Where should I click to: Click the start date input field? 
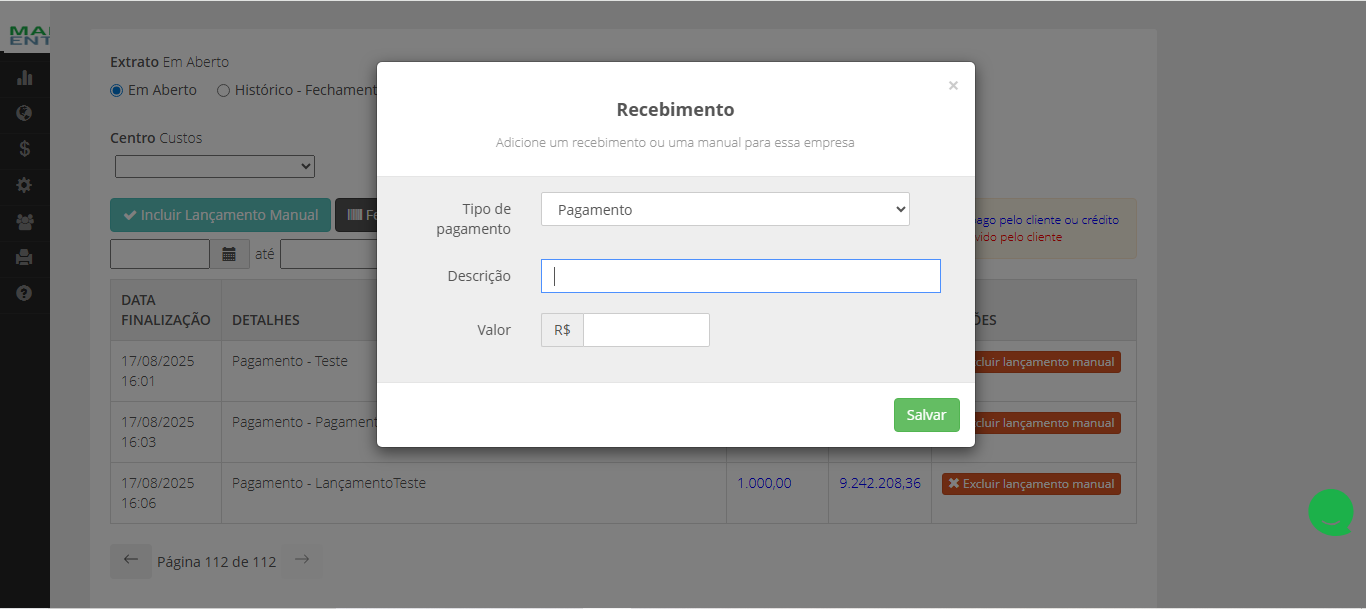160,254
